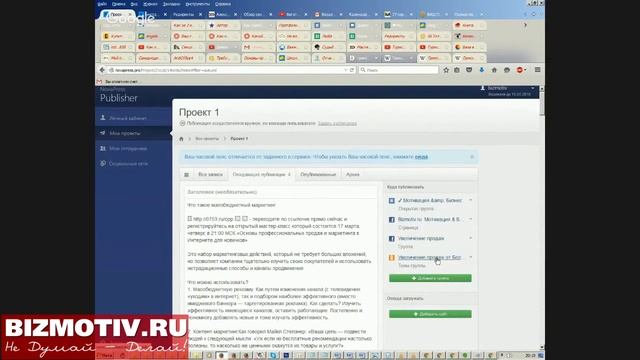Screen dimensions: 640x360
Task: Expand dropdown arrow of Odnoklassniki target
Action: 471,257
